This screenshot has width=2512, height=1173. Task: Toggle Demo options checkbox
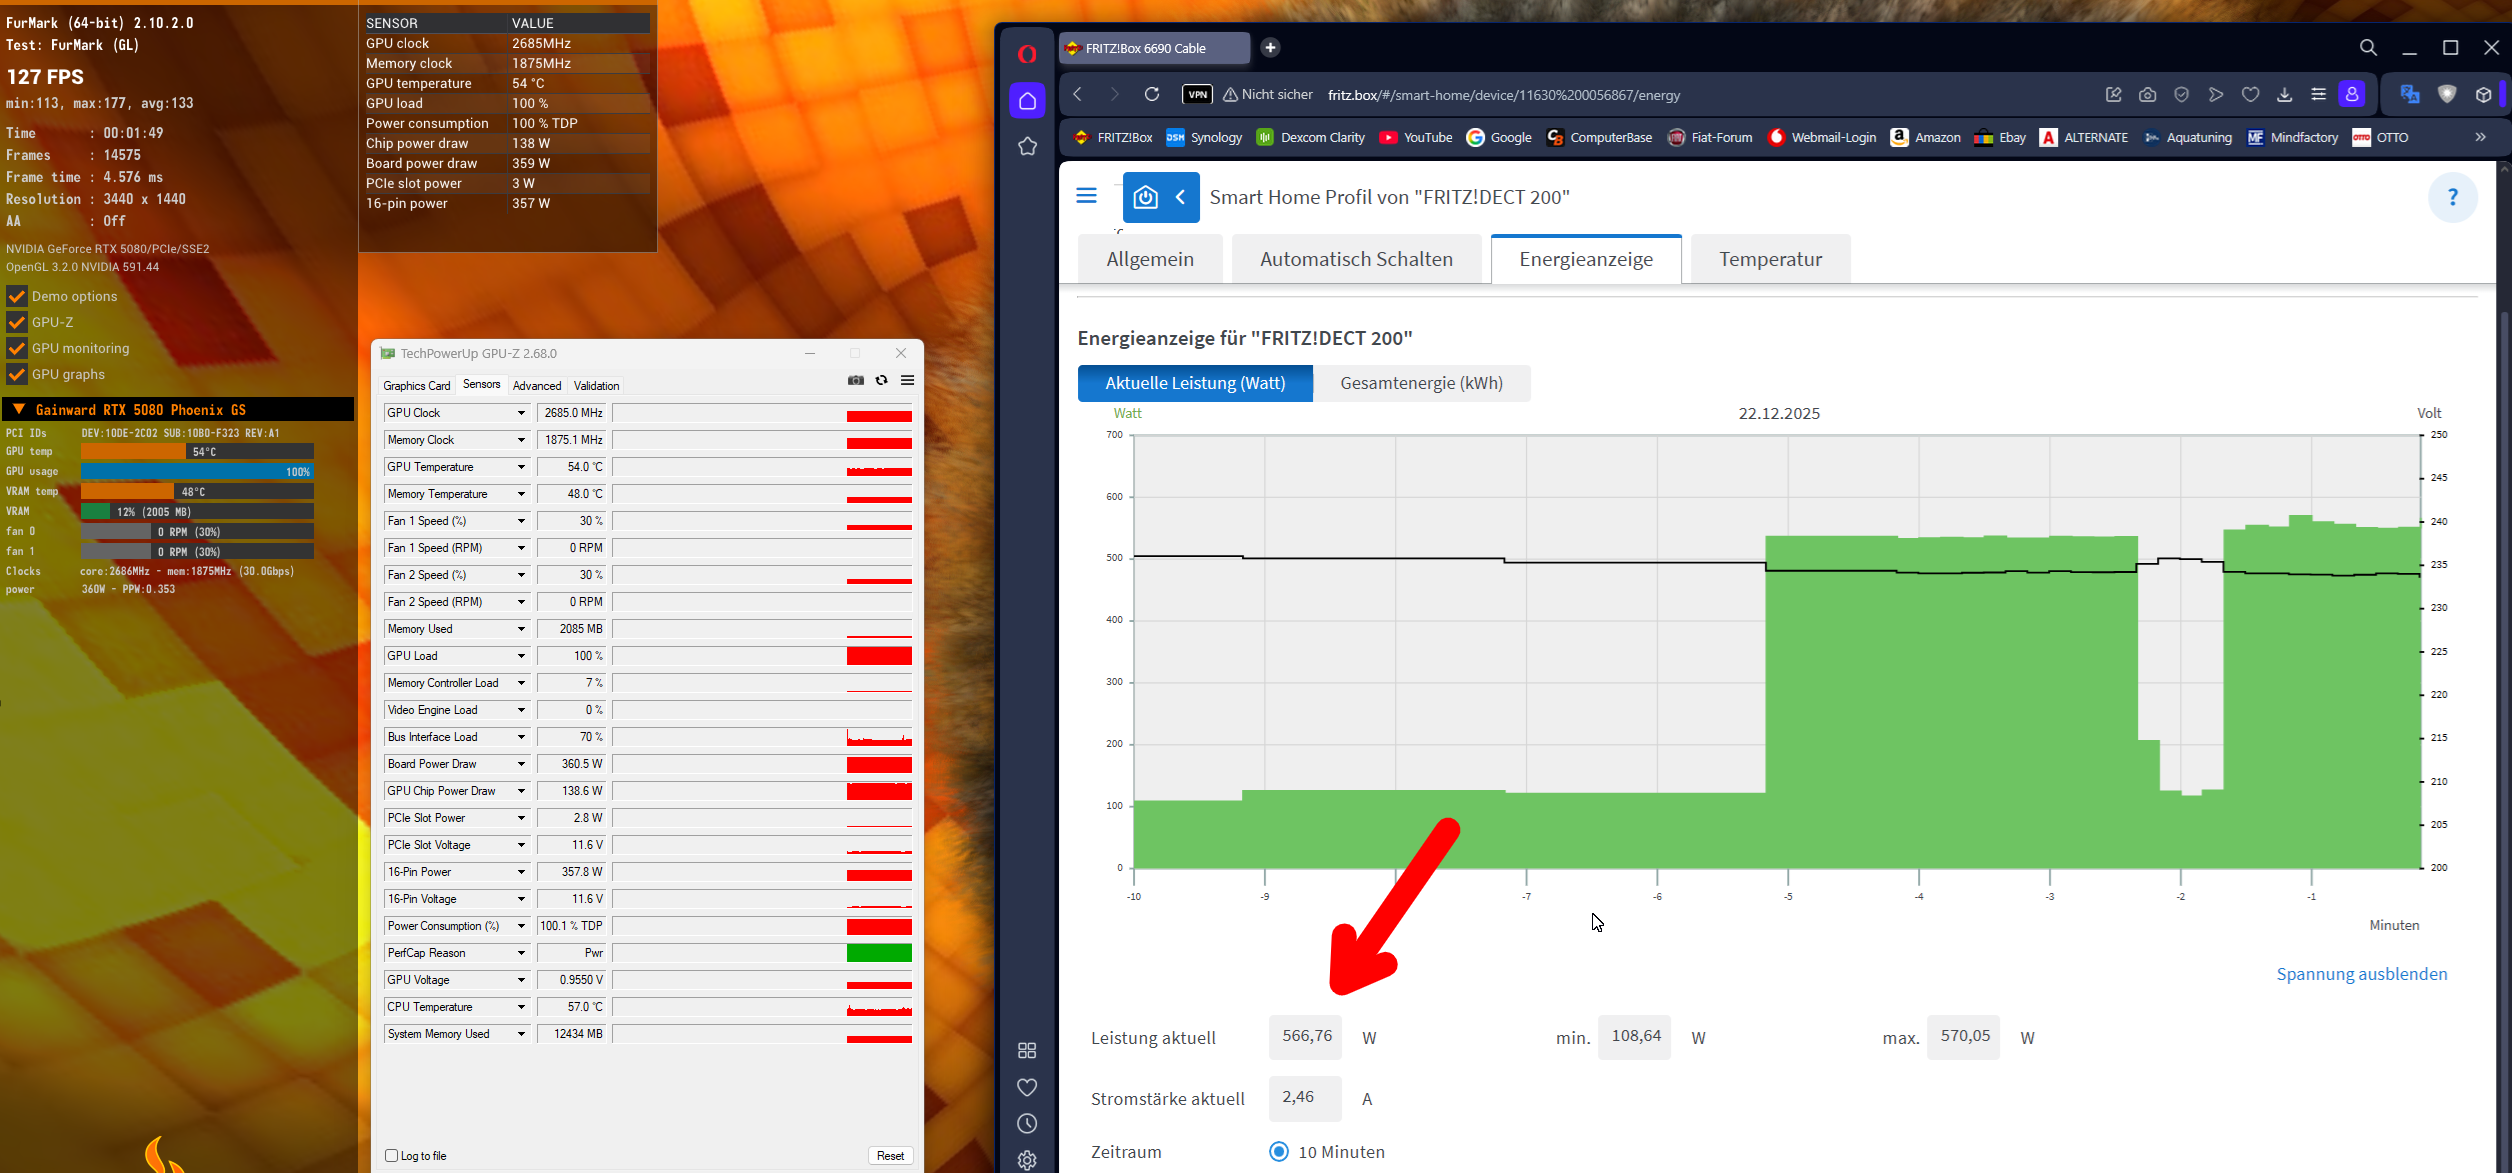pyautogui.click(x=17, y=296)
